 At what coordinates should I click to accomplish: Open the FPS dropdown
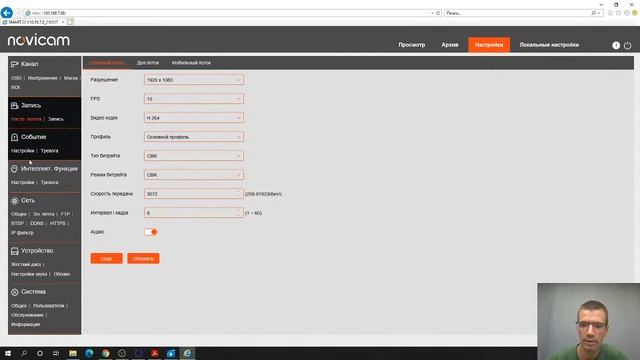194,99
